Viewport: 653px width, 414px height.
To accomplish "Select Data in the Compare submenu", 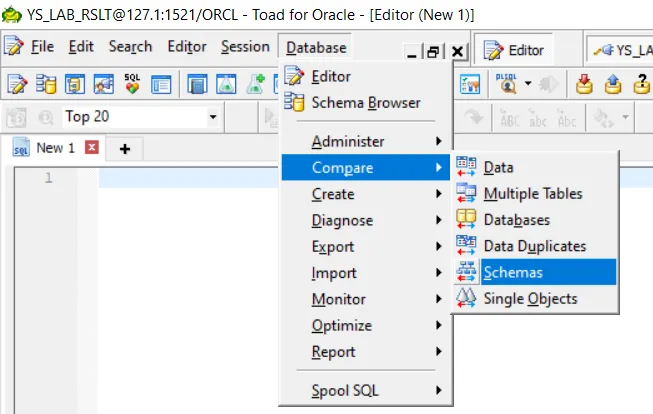I will point(535,167).
